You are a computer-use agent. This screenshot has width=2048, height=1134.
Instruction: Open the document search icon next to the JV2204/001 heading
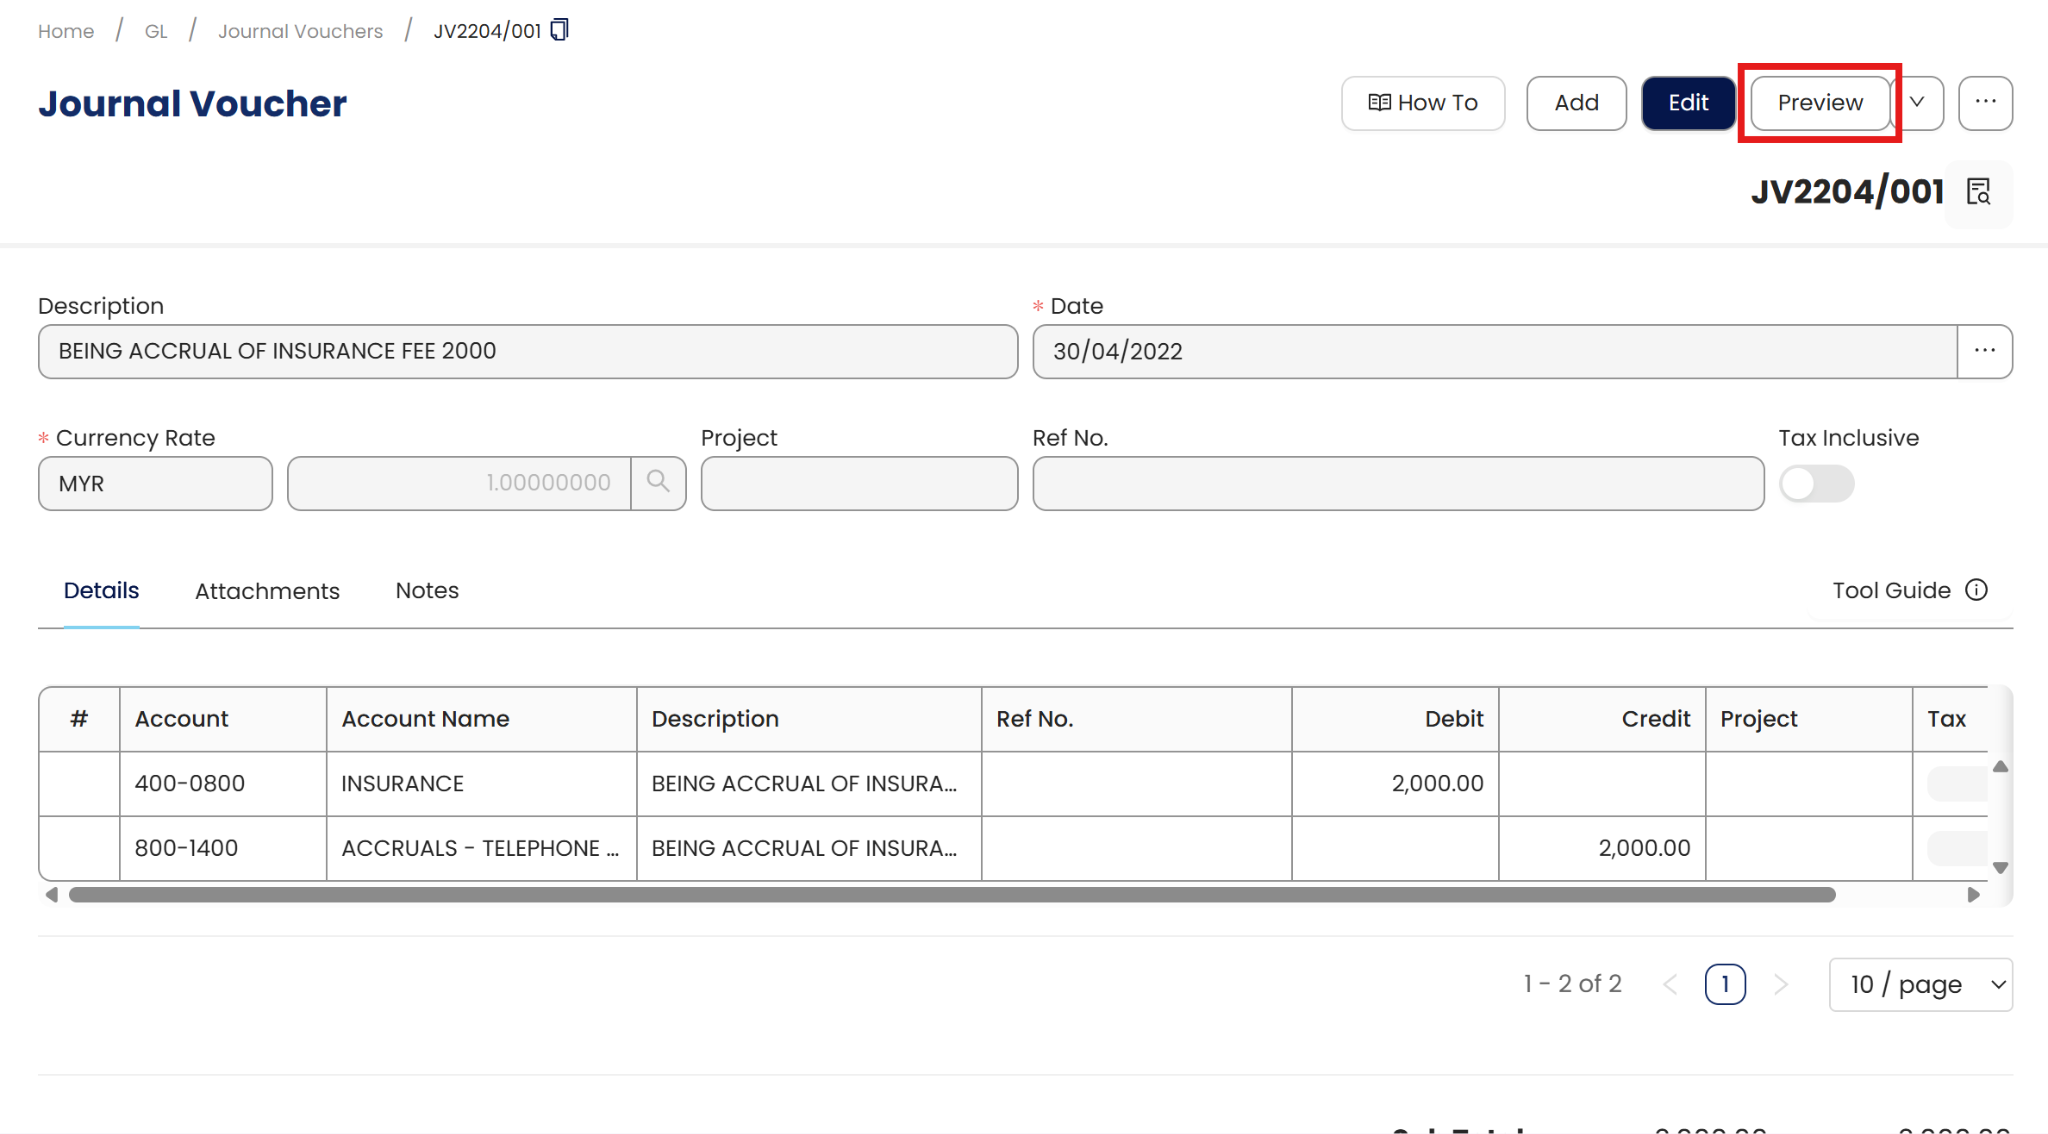1978,192
